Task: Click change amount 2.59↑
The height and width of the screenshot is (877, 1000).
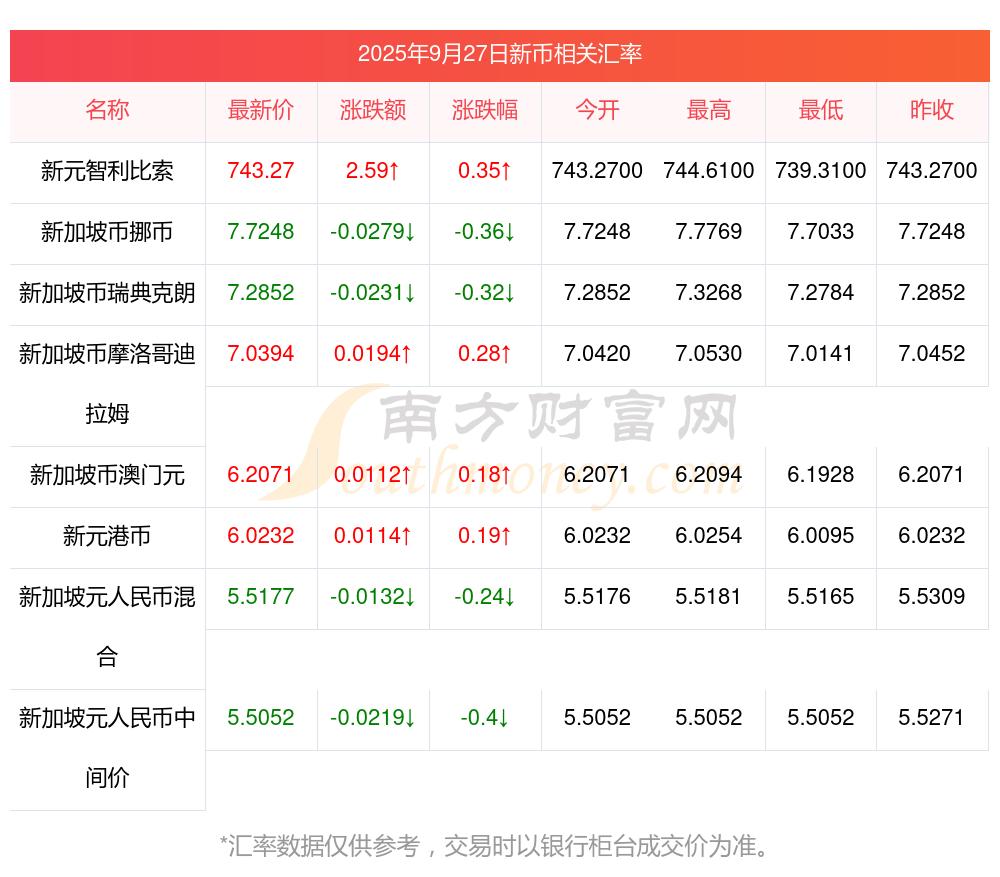Action: point(372,170)
